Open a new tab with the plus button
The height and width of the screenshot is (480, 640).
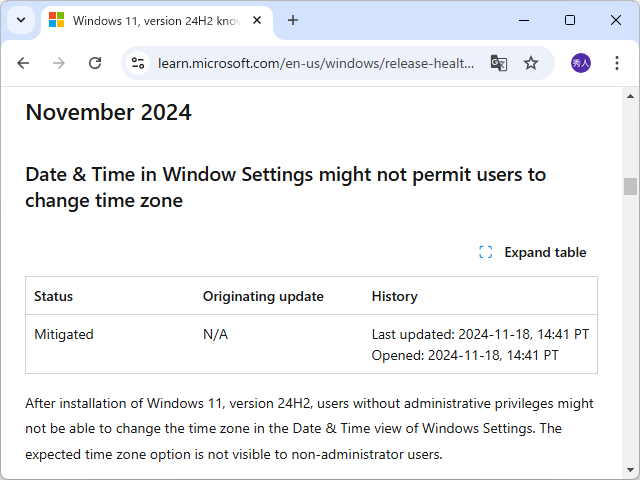293,20
